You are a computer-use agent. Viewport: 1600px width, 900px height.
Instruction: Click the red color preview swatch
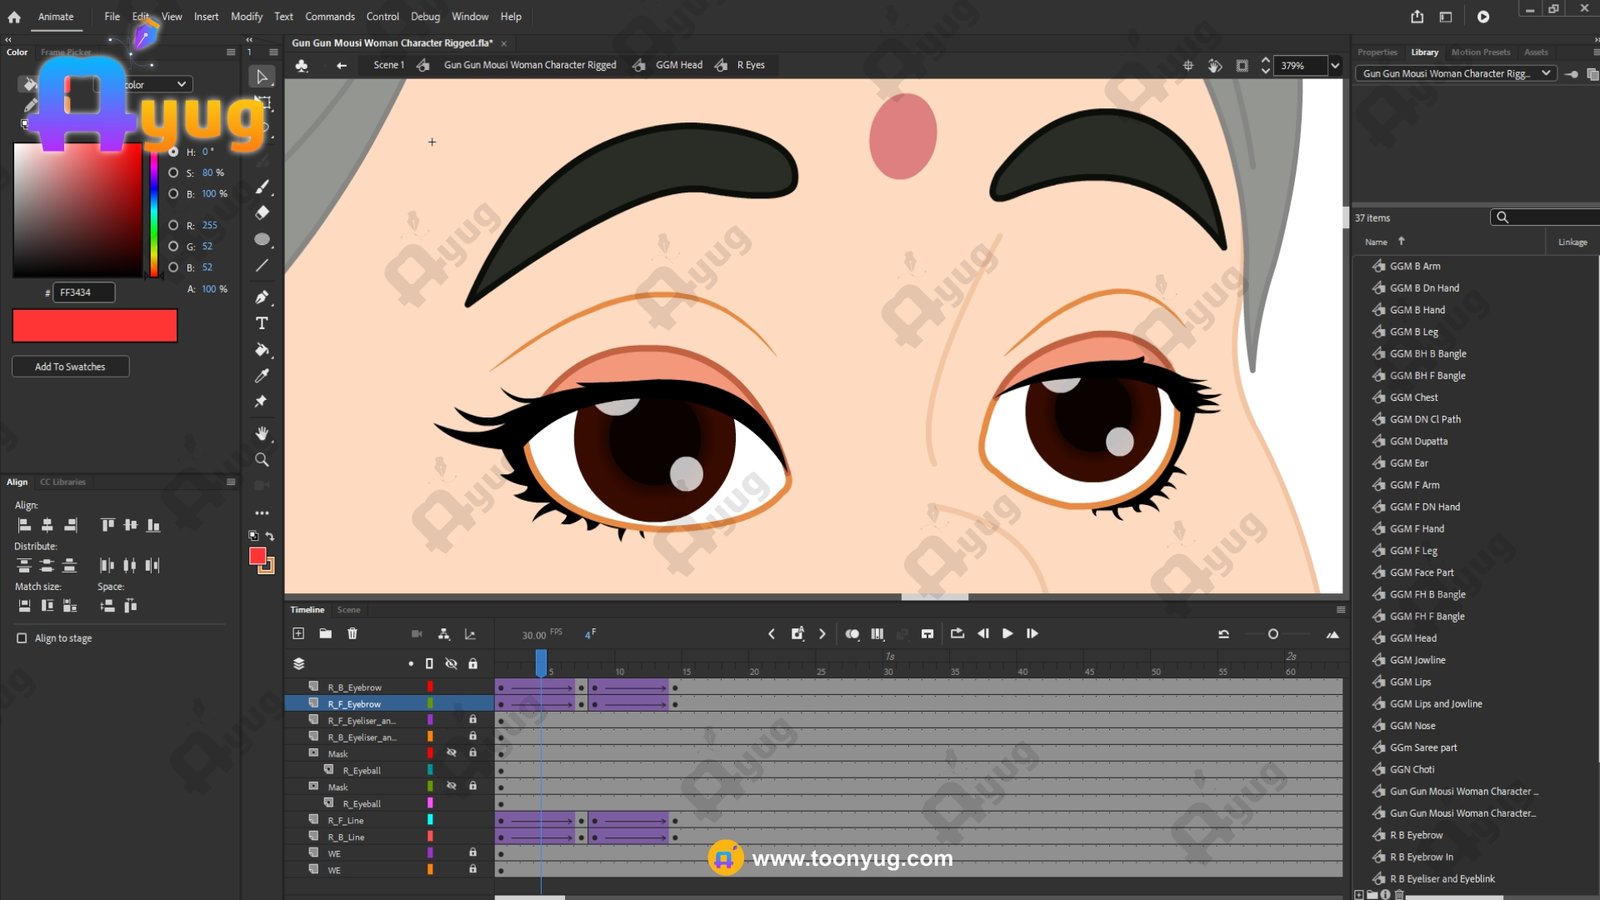[x=95, y=325]
